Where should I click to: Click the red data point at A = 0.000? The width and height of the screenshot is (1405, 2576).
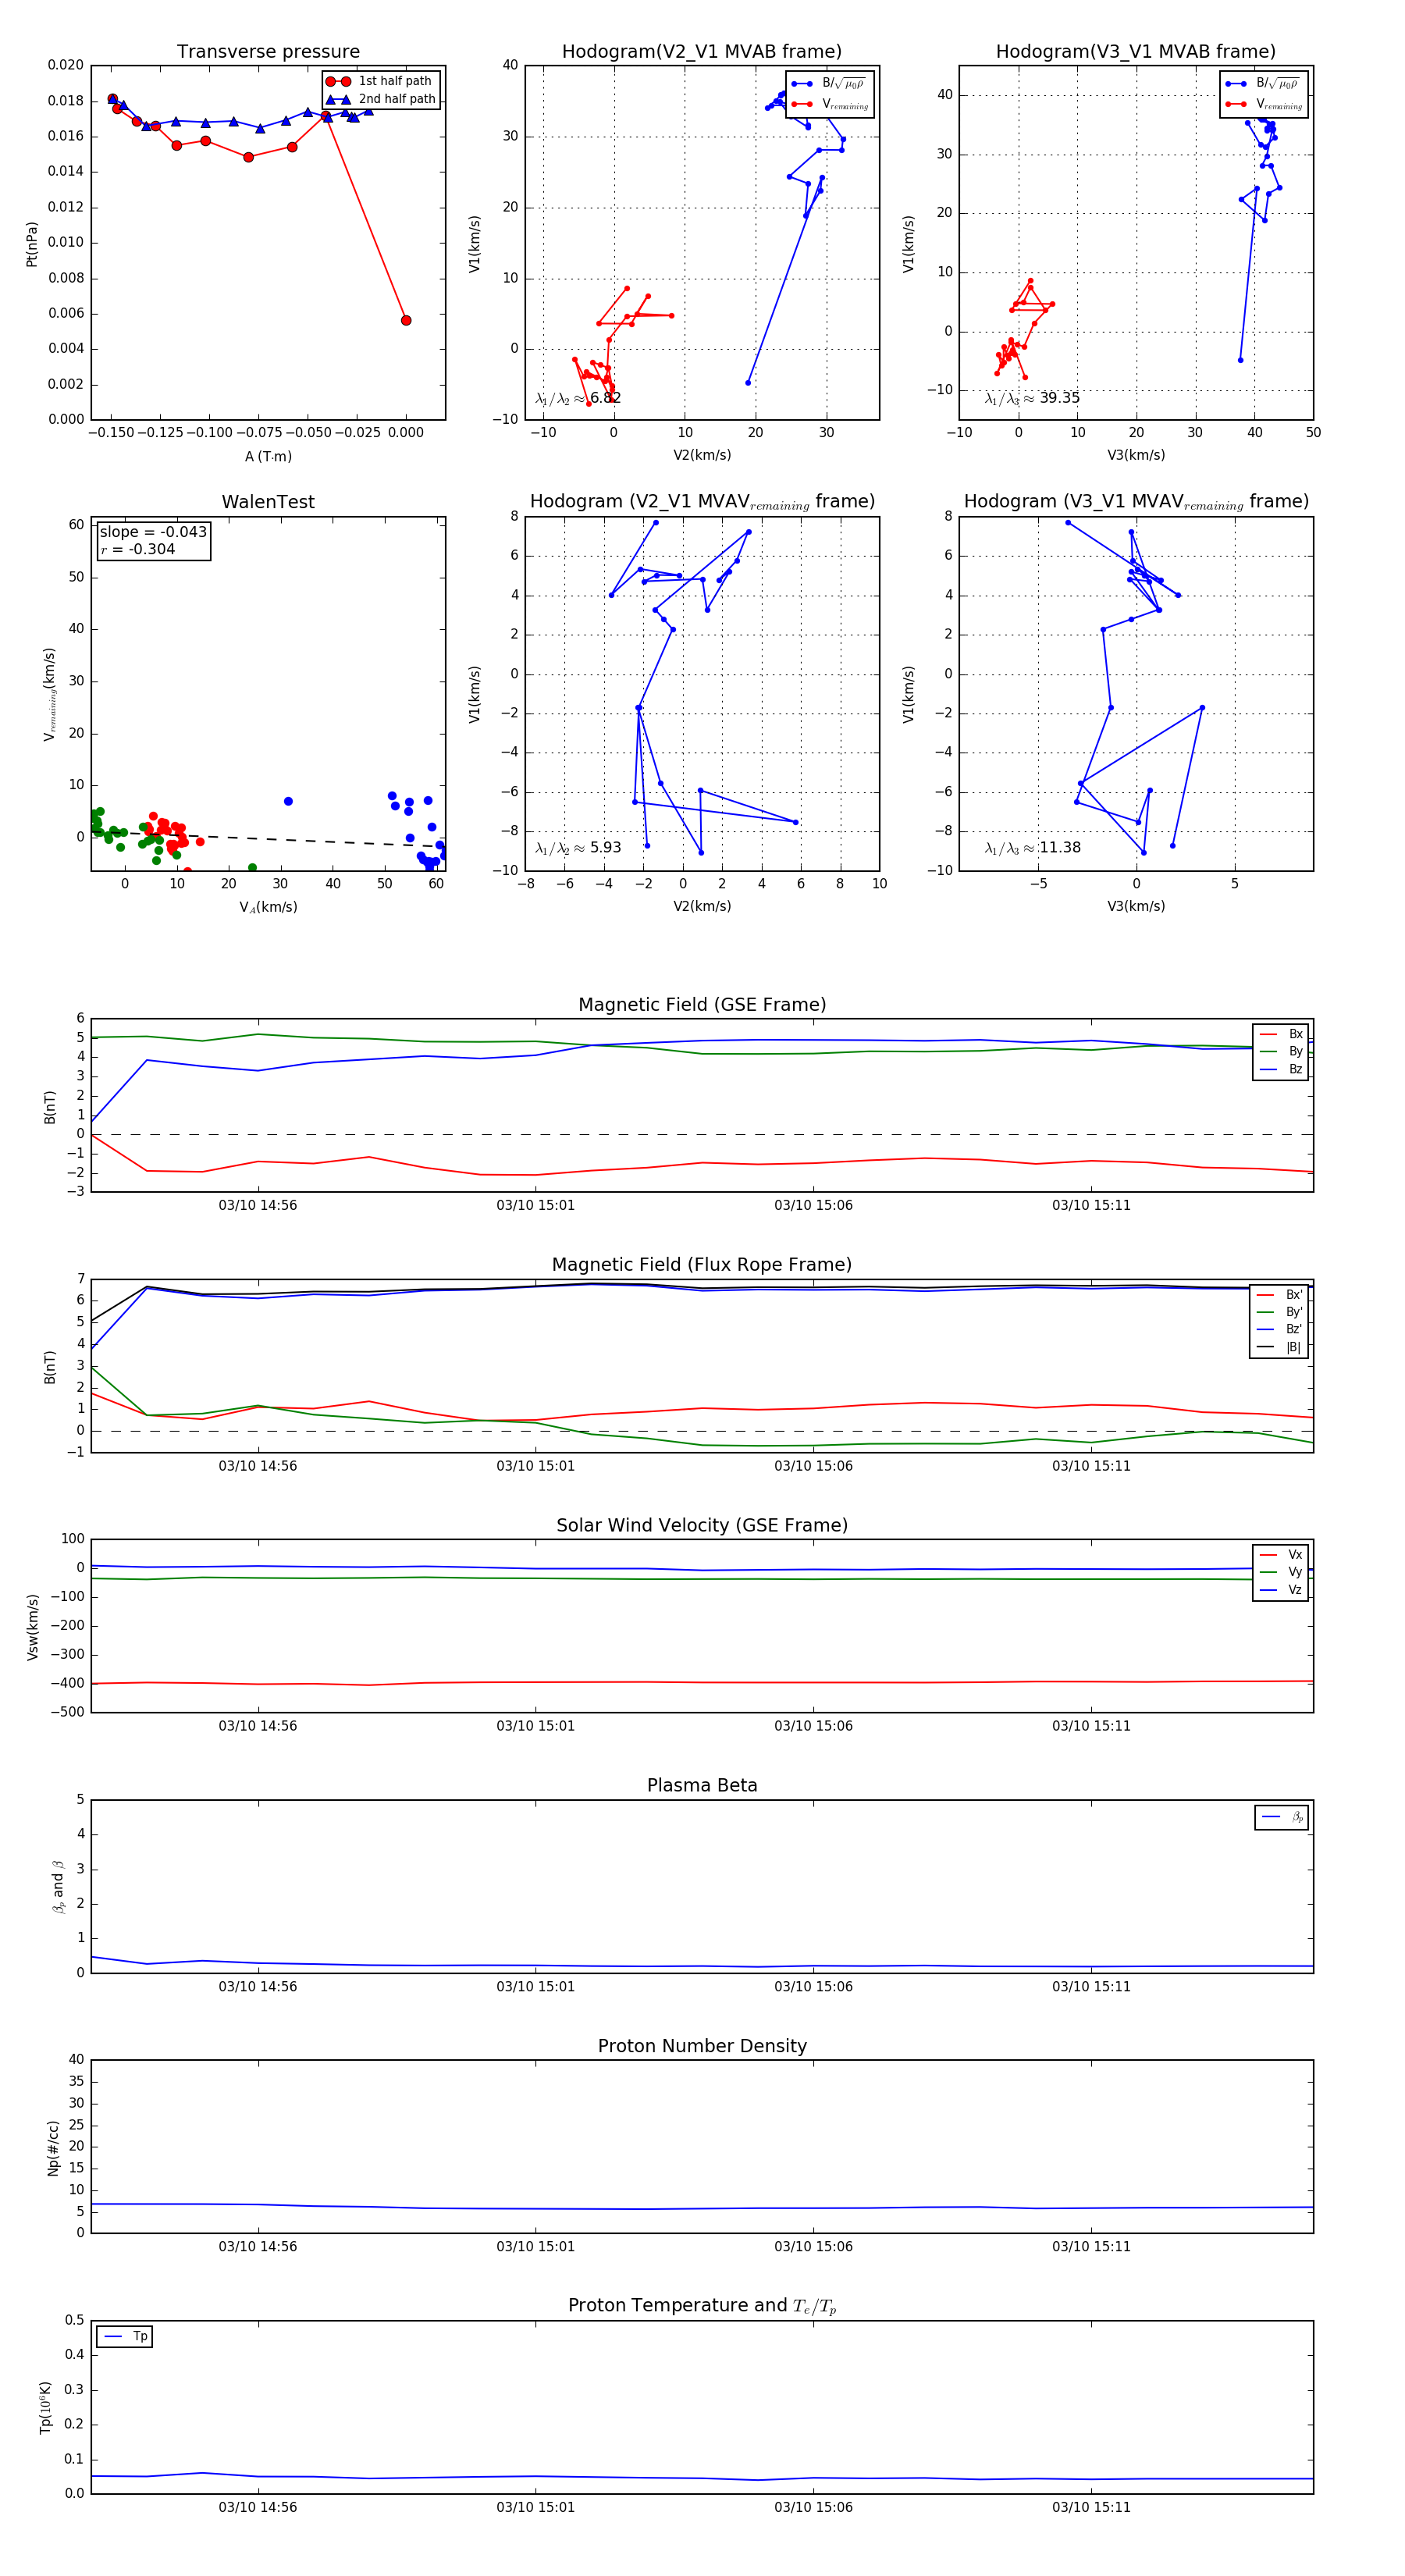click(406, 321)
